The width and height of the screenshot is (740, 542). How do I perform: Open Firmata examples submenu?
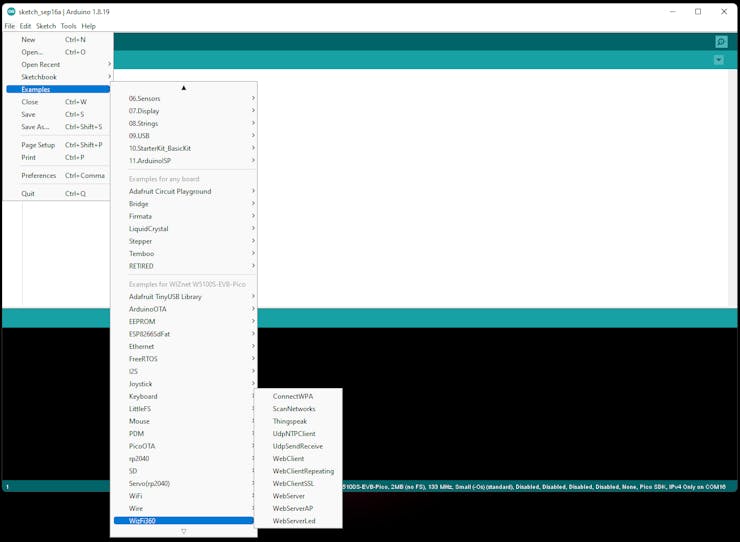point(184,216)
